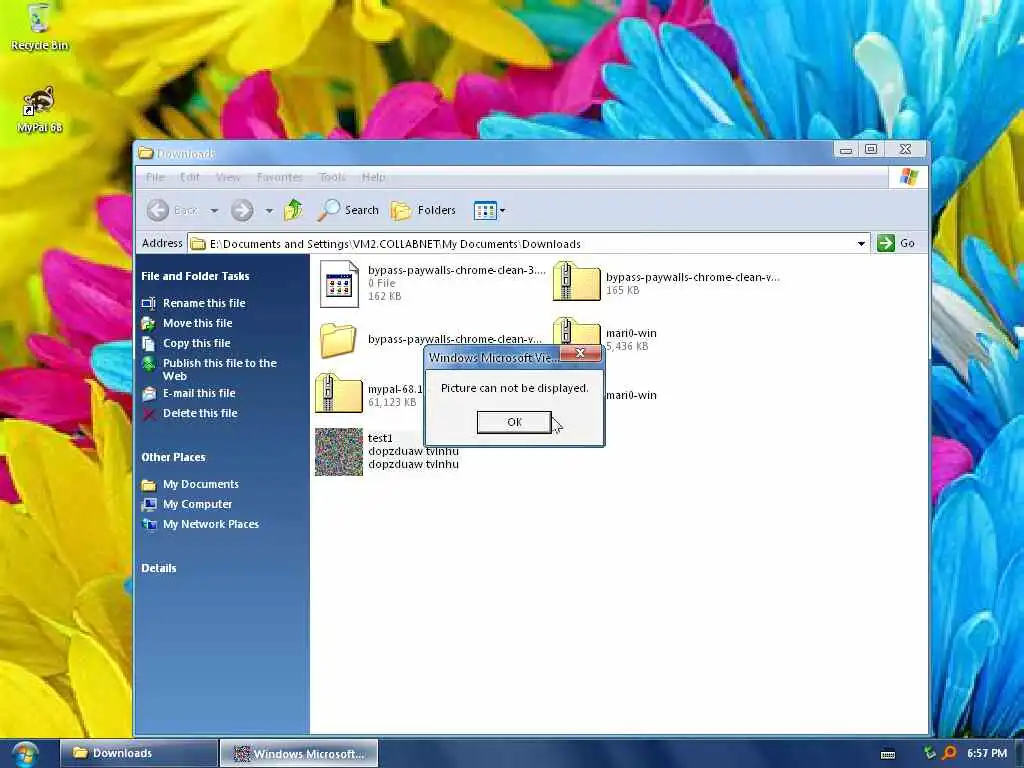Click the Copy this file icon
The height and width of the screenshot is (768, 1024).
[149, 344]
